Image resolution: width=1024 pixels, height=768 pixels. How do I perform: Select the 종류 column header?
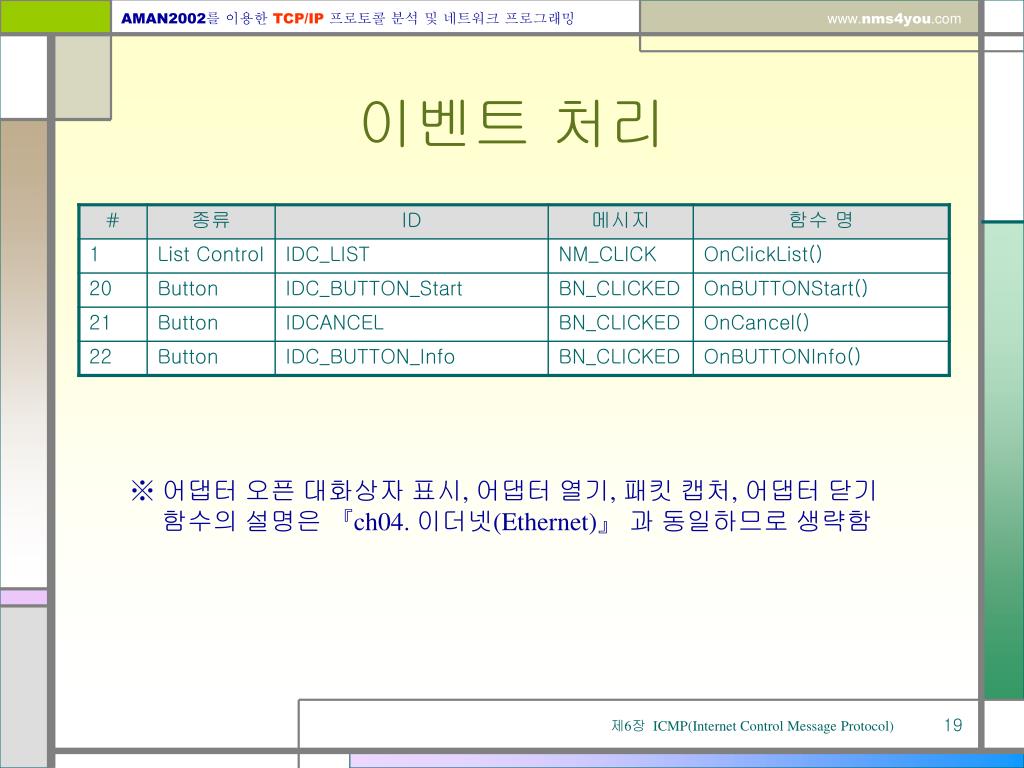(211, 221)
